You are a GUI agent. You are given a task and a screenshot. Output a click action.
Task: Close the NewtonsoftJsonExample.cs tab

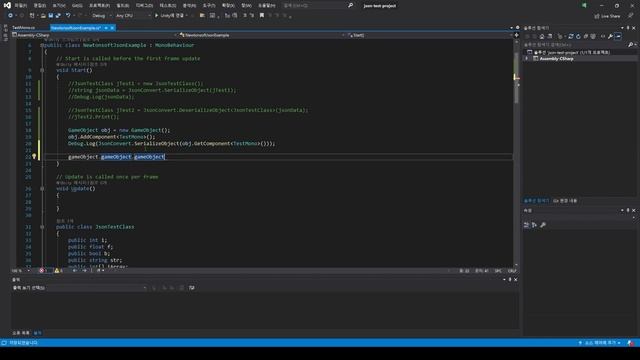112,28
